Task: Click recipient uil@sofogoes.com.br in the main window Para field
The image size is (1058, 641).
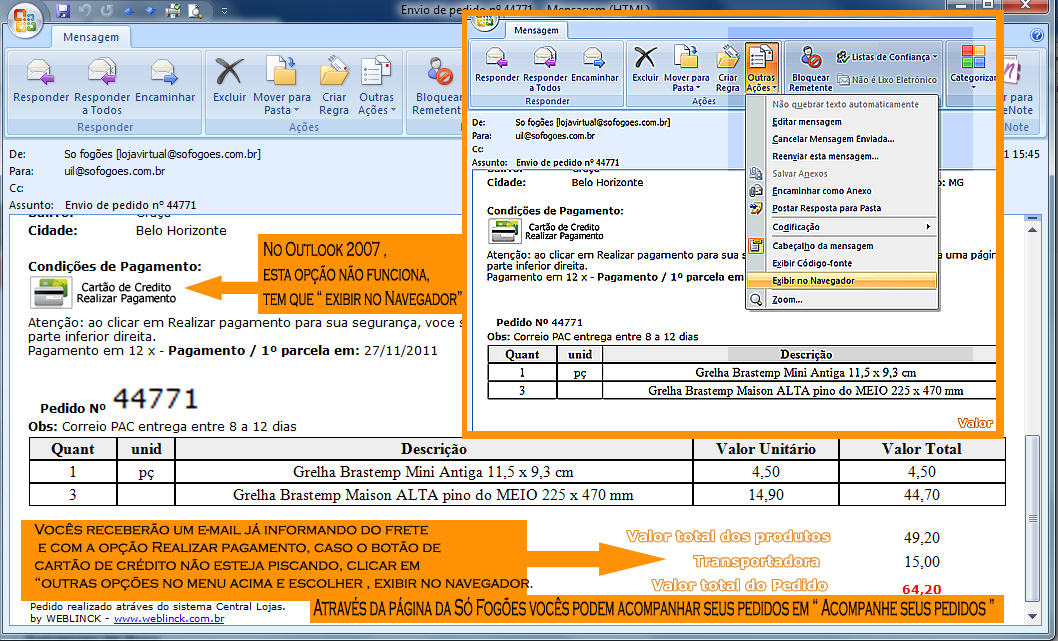Action: [x=115, y=171]
